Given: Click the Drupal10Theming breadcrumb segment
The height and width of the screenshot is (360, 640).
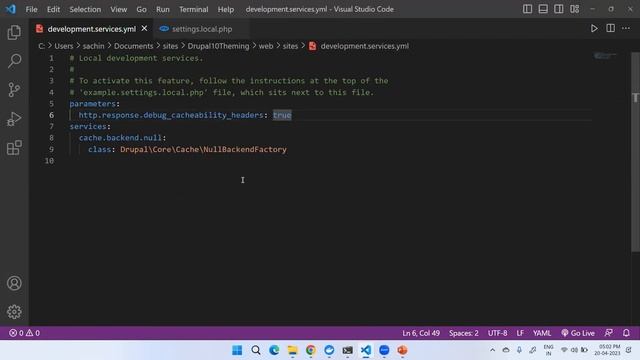Looking at the screenshot, I should [x=218, y=46].
